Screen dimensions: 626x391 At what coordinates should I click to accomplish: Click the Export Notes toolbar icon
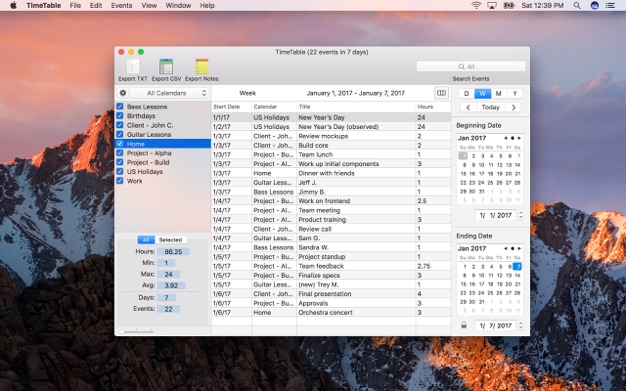click(x=202, y=67)
